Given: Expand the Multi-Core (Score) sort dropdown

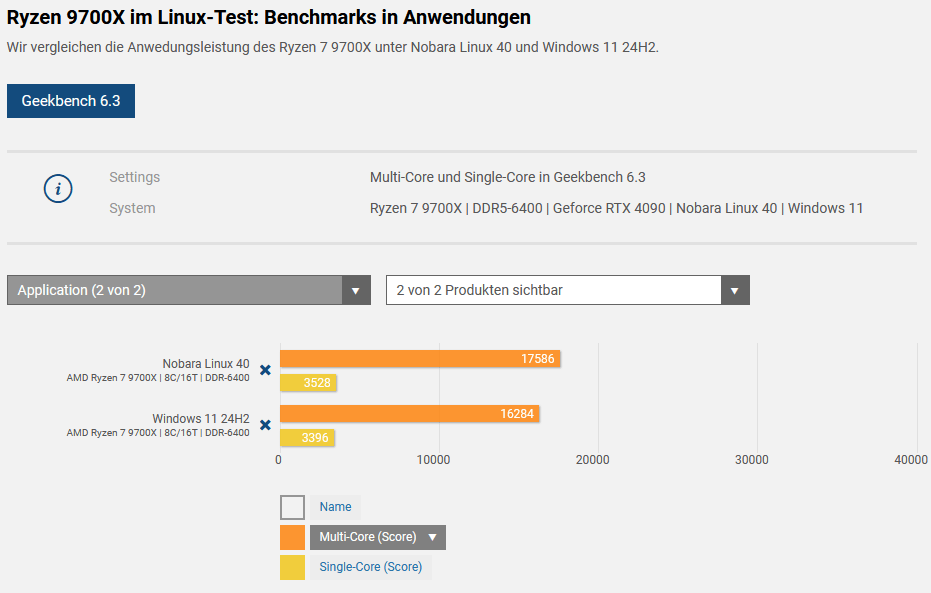Looking at the screenshot, I should 378,537.
